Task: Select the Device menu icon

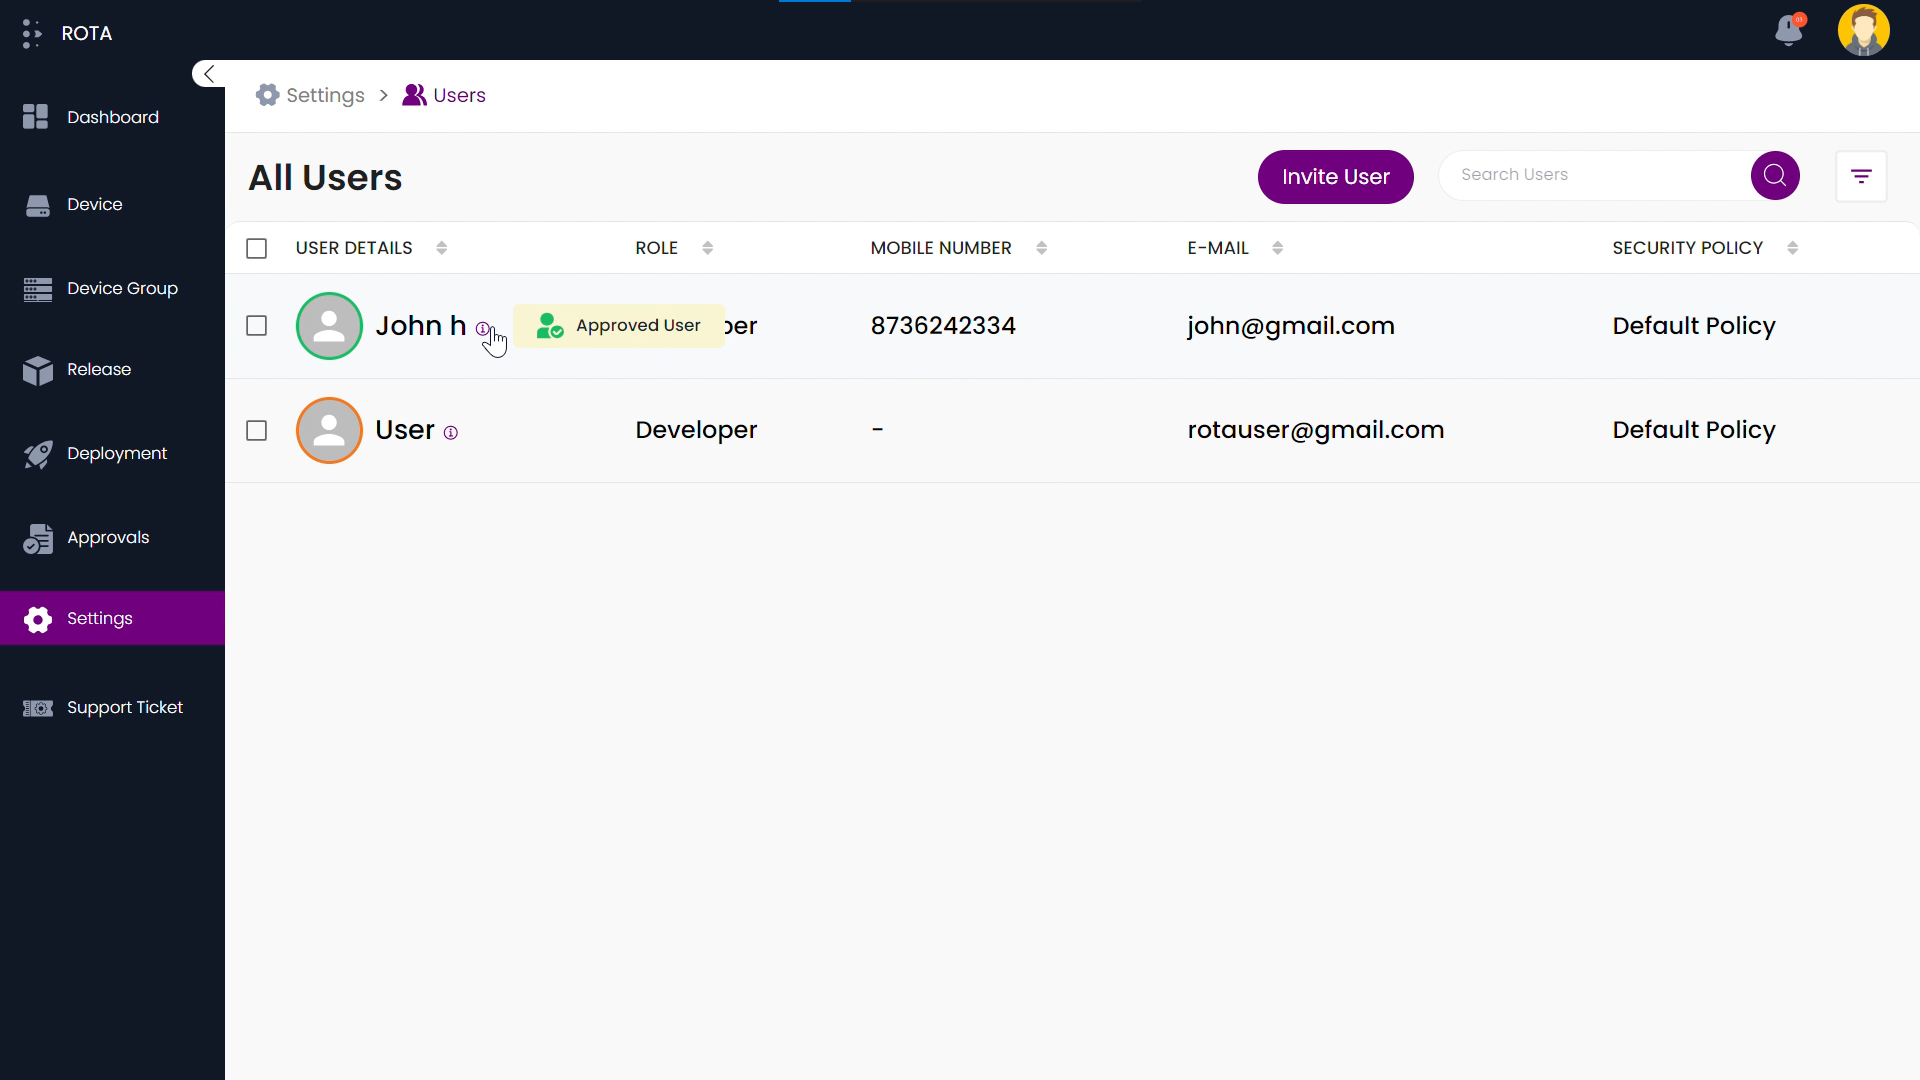Action: (x=37, y=204)
